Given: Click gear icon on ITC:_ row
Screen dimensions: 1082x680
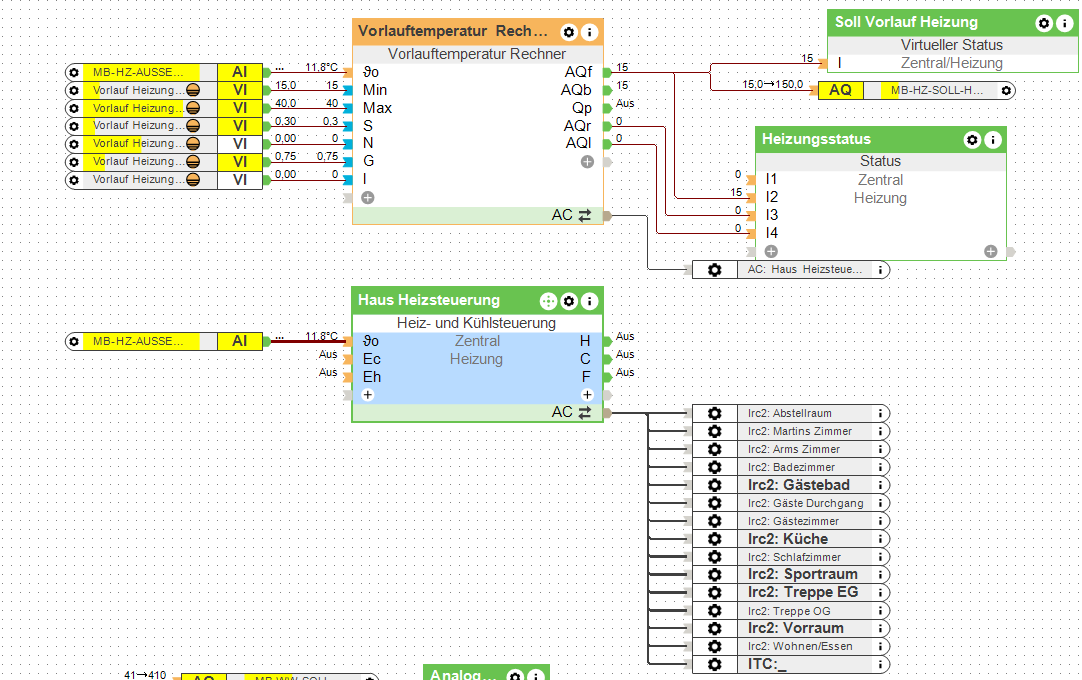Looking at the screenshot, I should pos(715,664).
